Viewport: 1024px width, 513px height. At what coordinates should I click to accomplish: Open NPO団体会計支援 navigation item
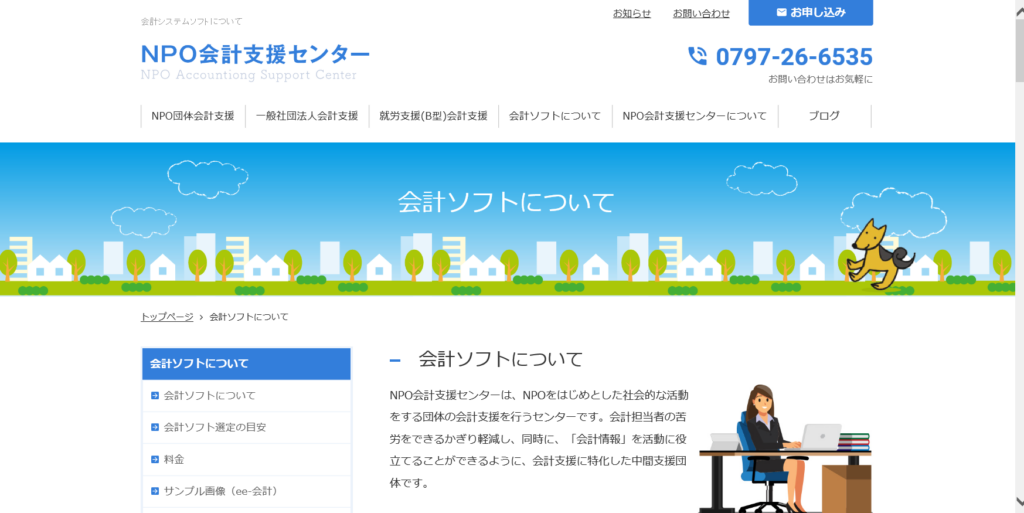(x=193, y=116)
